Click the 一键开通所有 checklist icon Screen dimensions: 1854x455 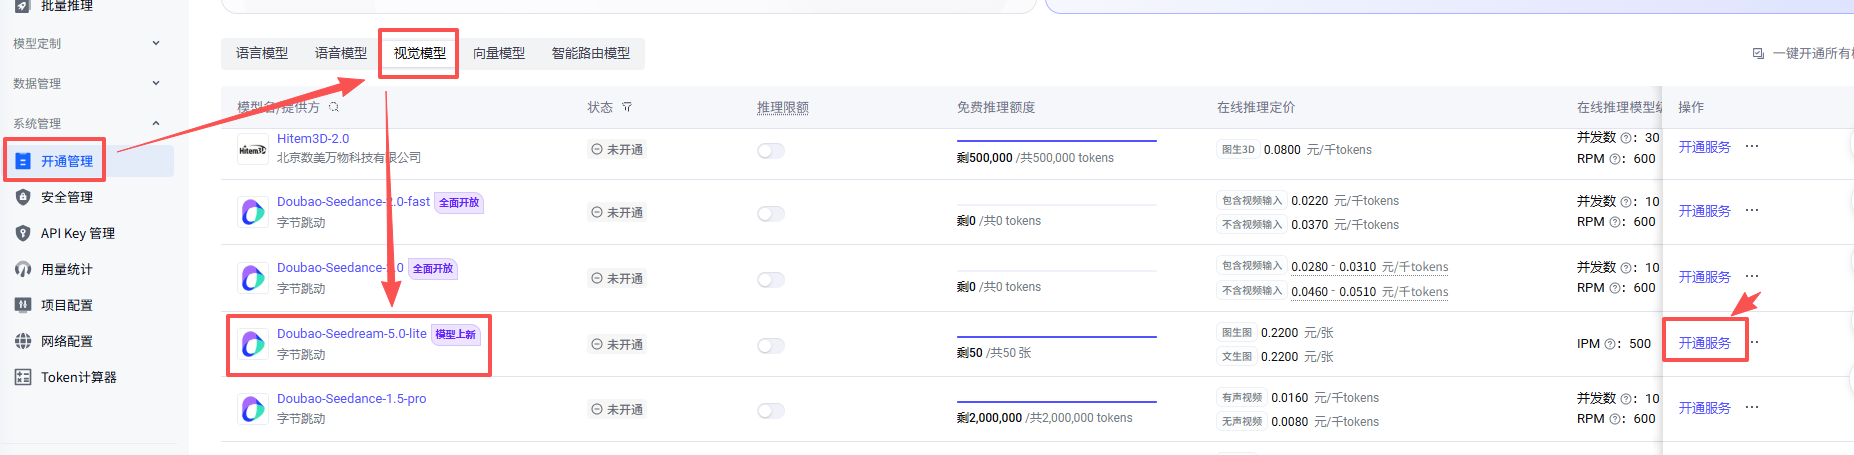pos(1758,53)
